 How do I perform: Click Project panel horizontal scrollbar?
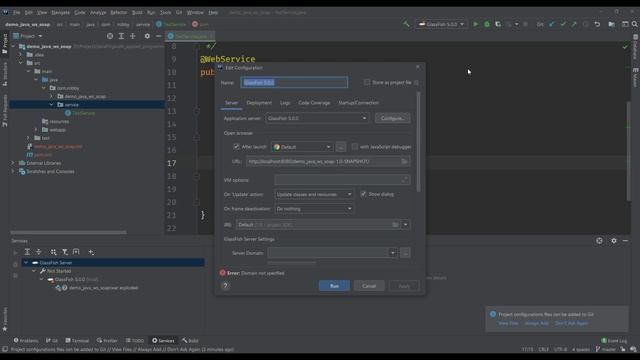pos(68,232)
